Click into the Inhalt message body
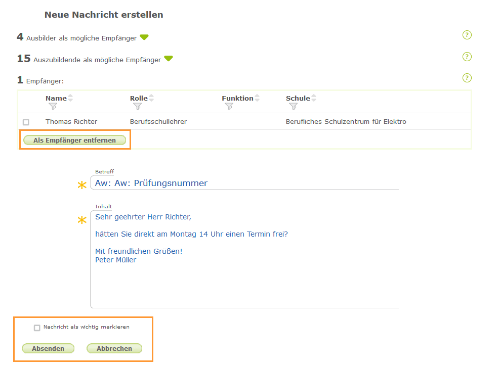The image size is (500, 367). click(245, 259)
